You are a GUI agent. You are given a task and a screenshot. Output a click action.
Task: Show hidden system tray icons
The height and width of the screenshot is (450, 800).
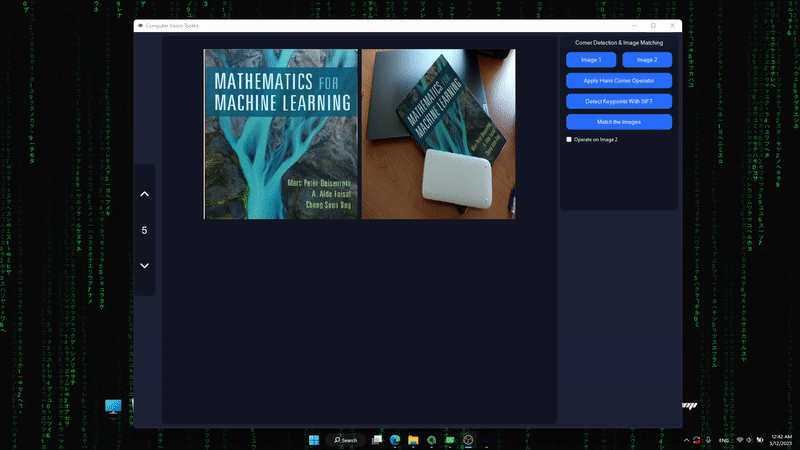coord(686,440)
